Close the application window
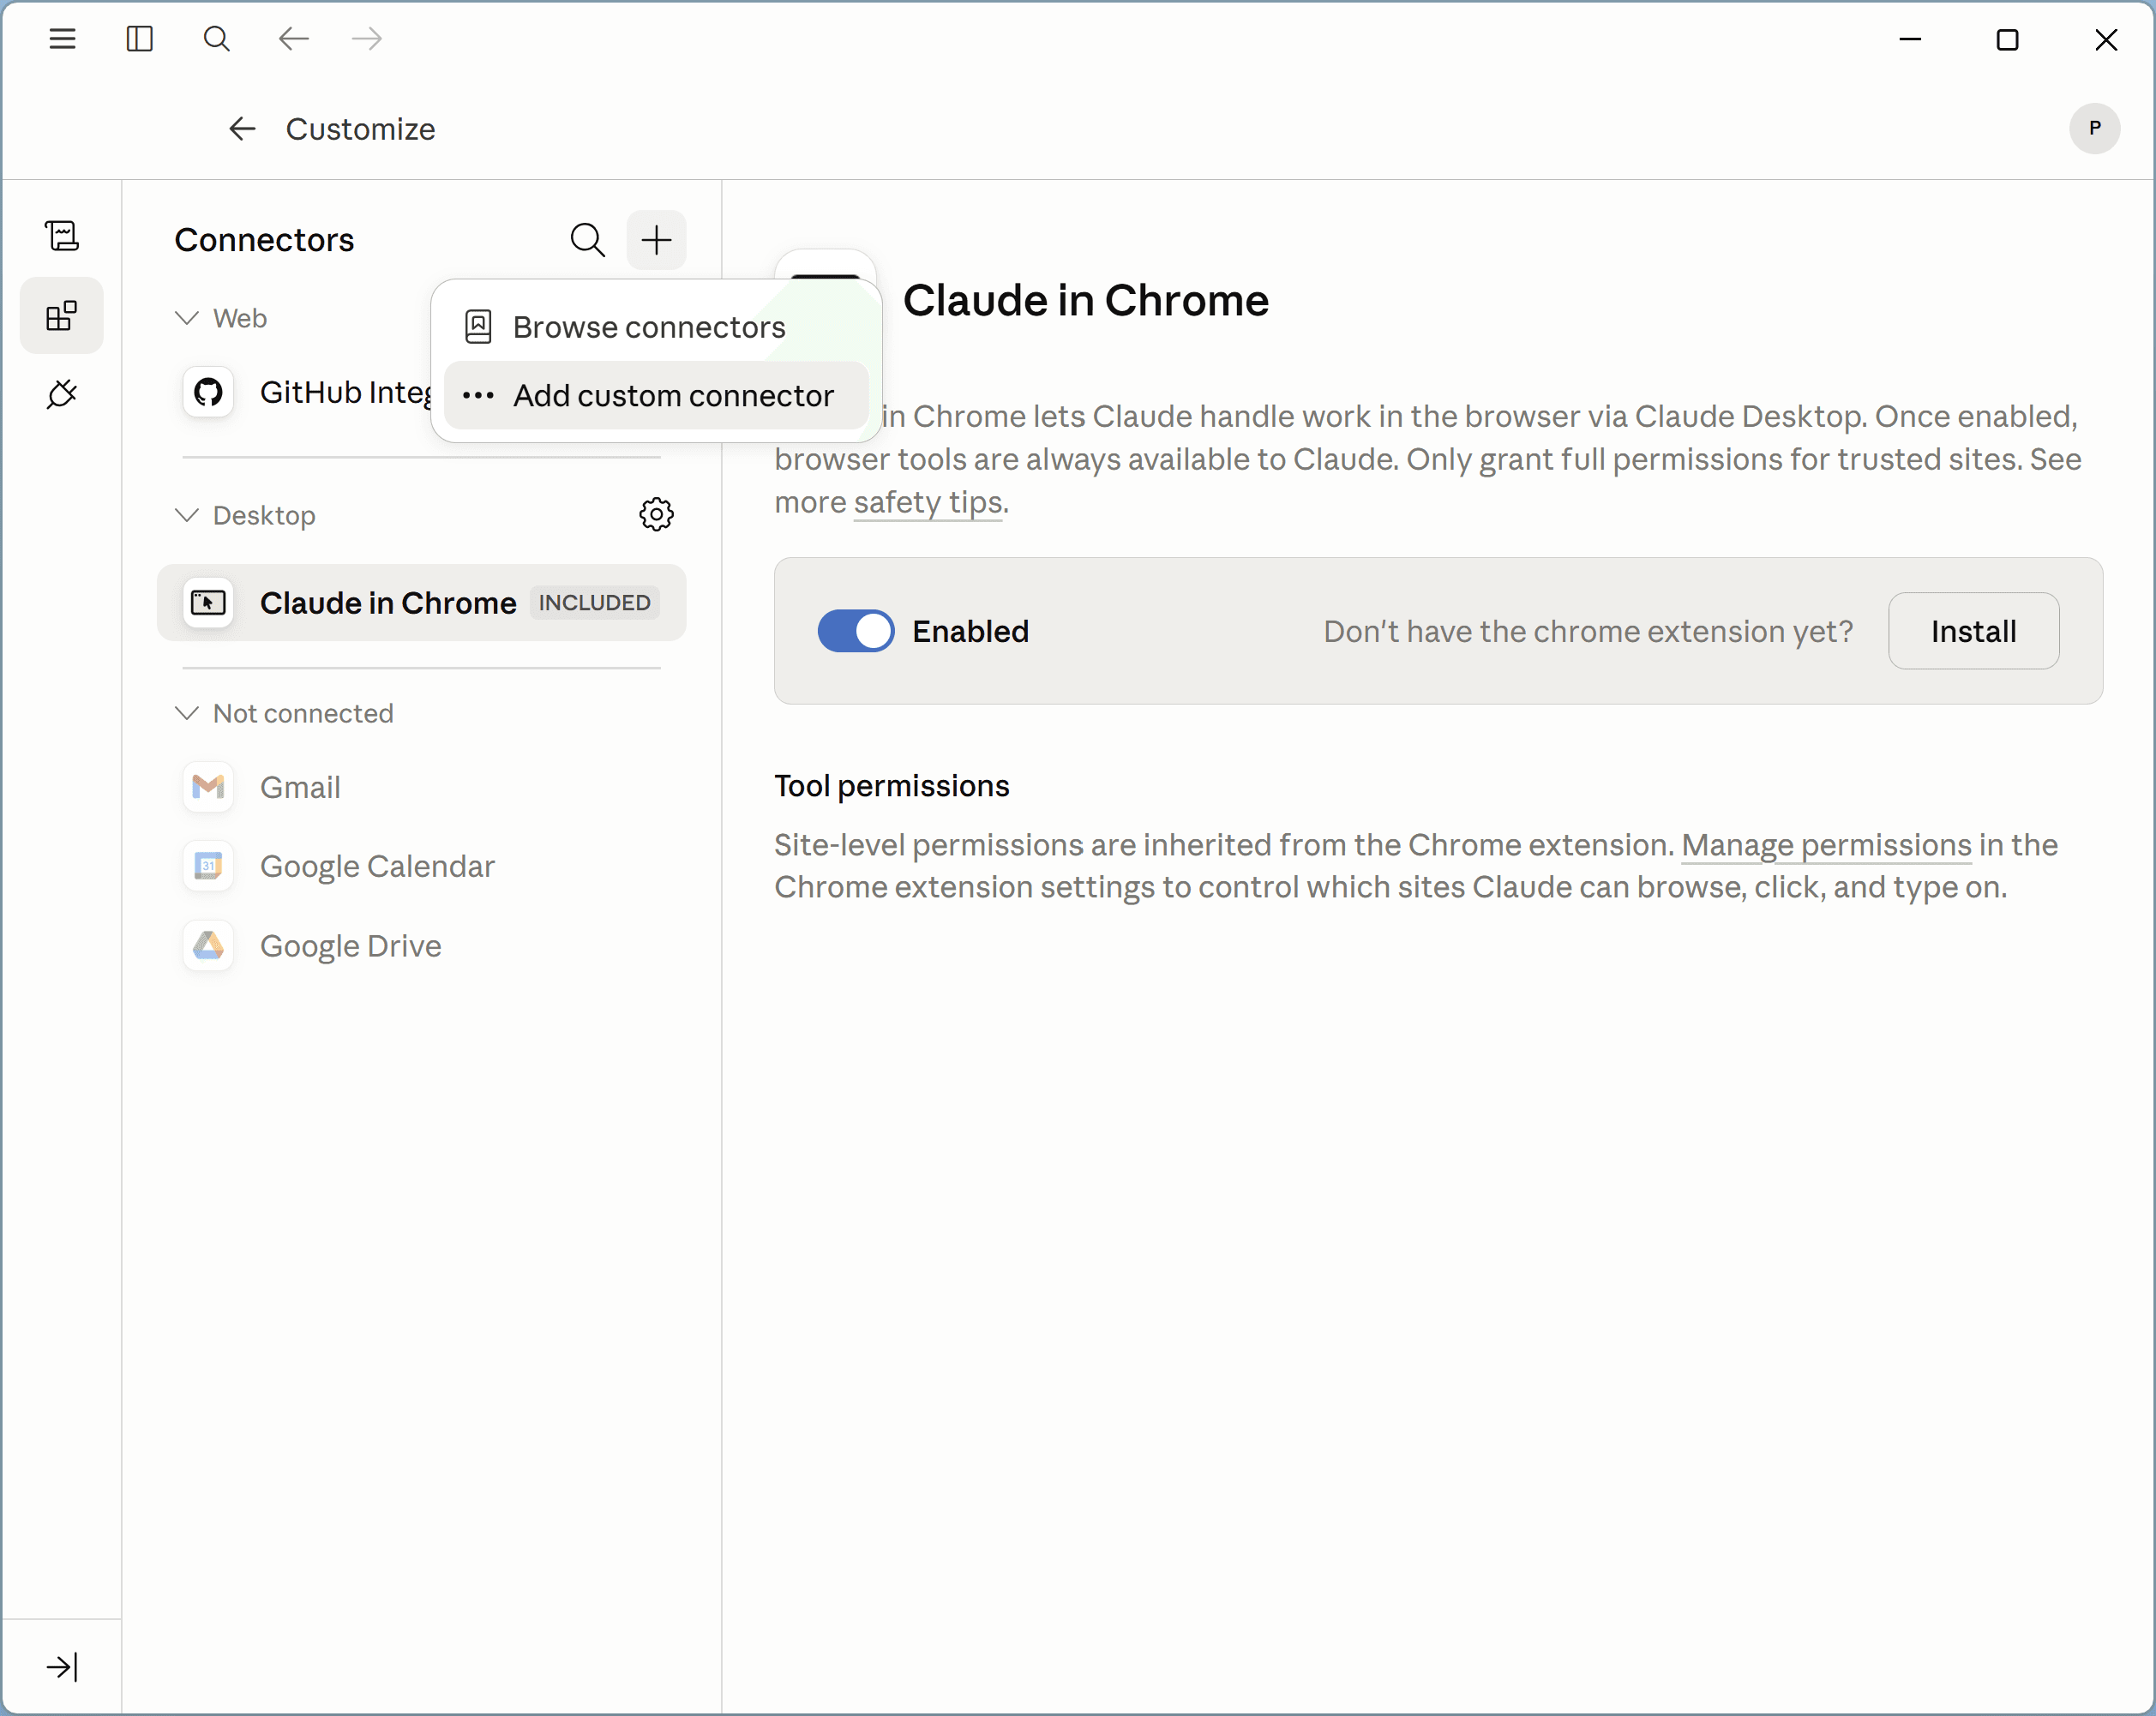The height and width of the screenshot is (1716, 2156). tap(2106, 39)
